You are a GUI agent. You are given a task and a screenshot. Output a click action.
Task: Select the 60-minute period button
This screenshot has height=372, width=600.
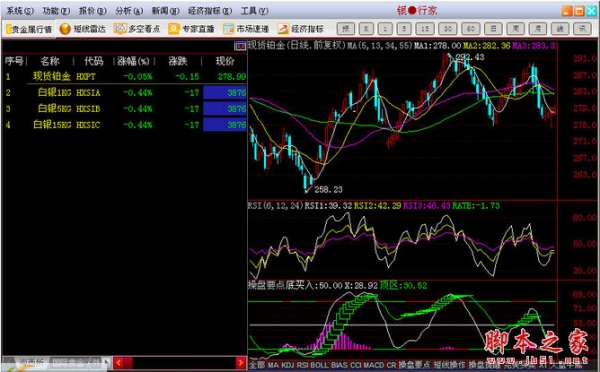coord(471,29)
